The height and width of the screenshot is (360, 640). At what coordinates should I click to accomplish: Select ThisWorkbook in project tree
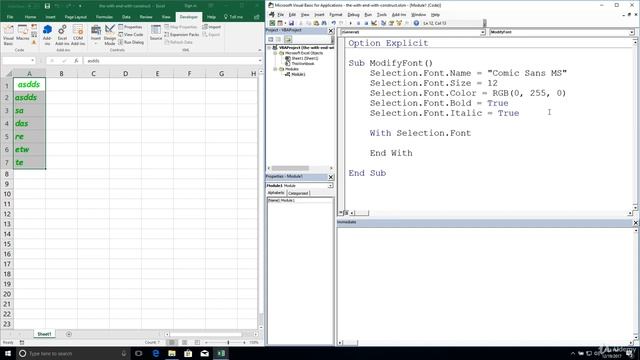302,64
